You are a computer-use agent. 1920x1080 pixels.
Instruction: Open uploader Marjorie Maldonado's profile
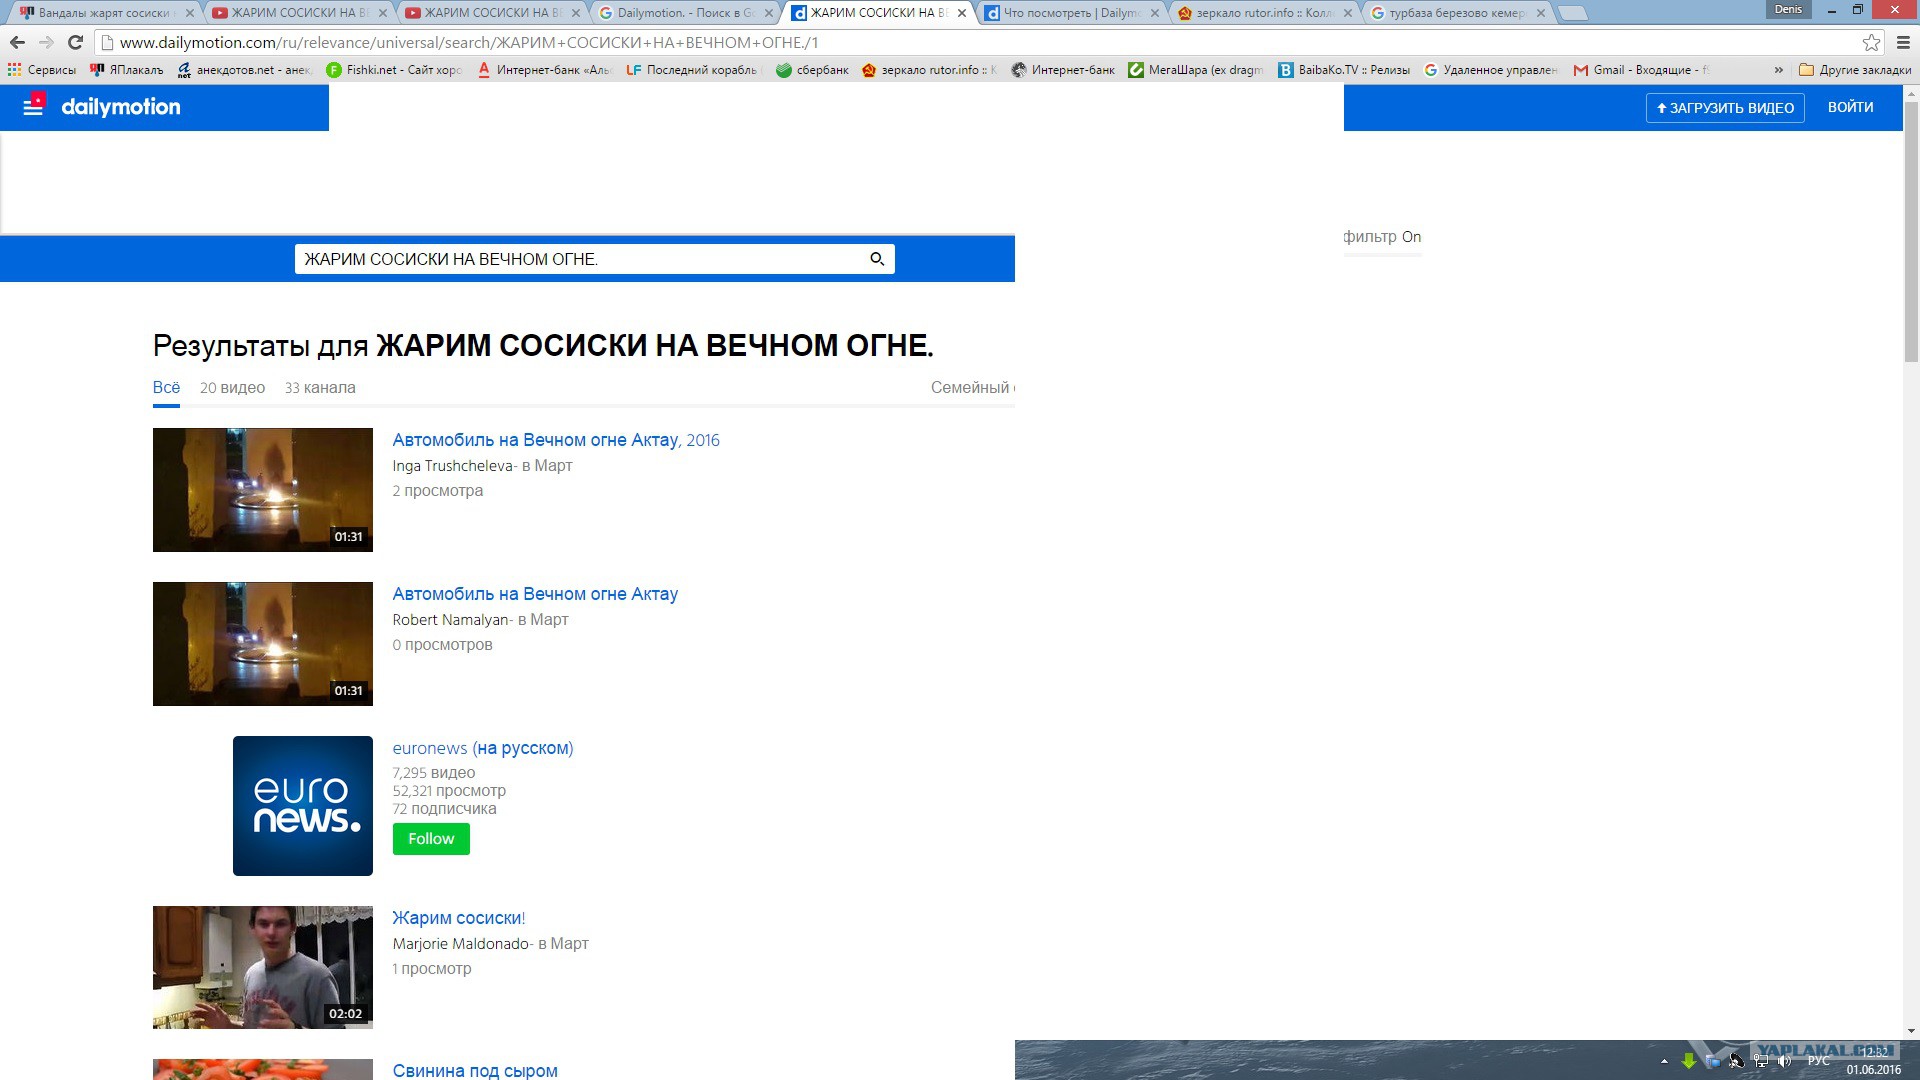coord(461,944)
